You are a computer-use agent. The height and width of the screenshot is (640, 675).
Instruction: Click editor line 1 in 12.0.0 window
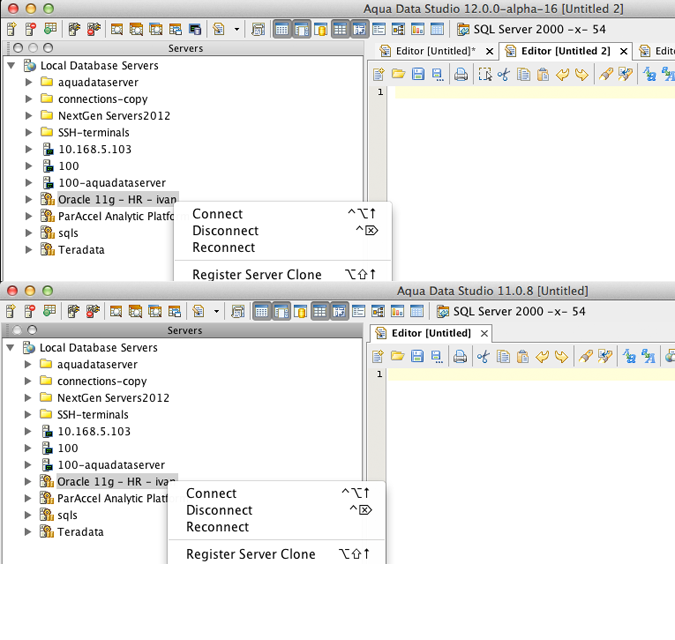(x=534, y=92)
